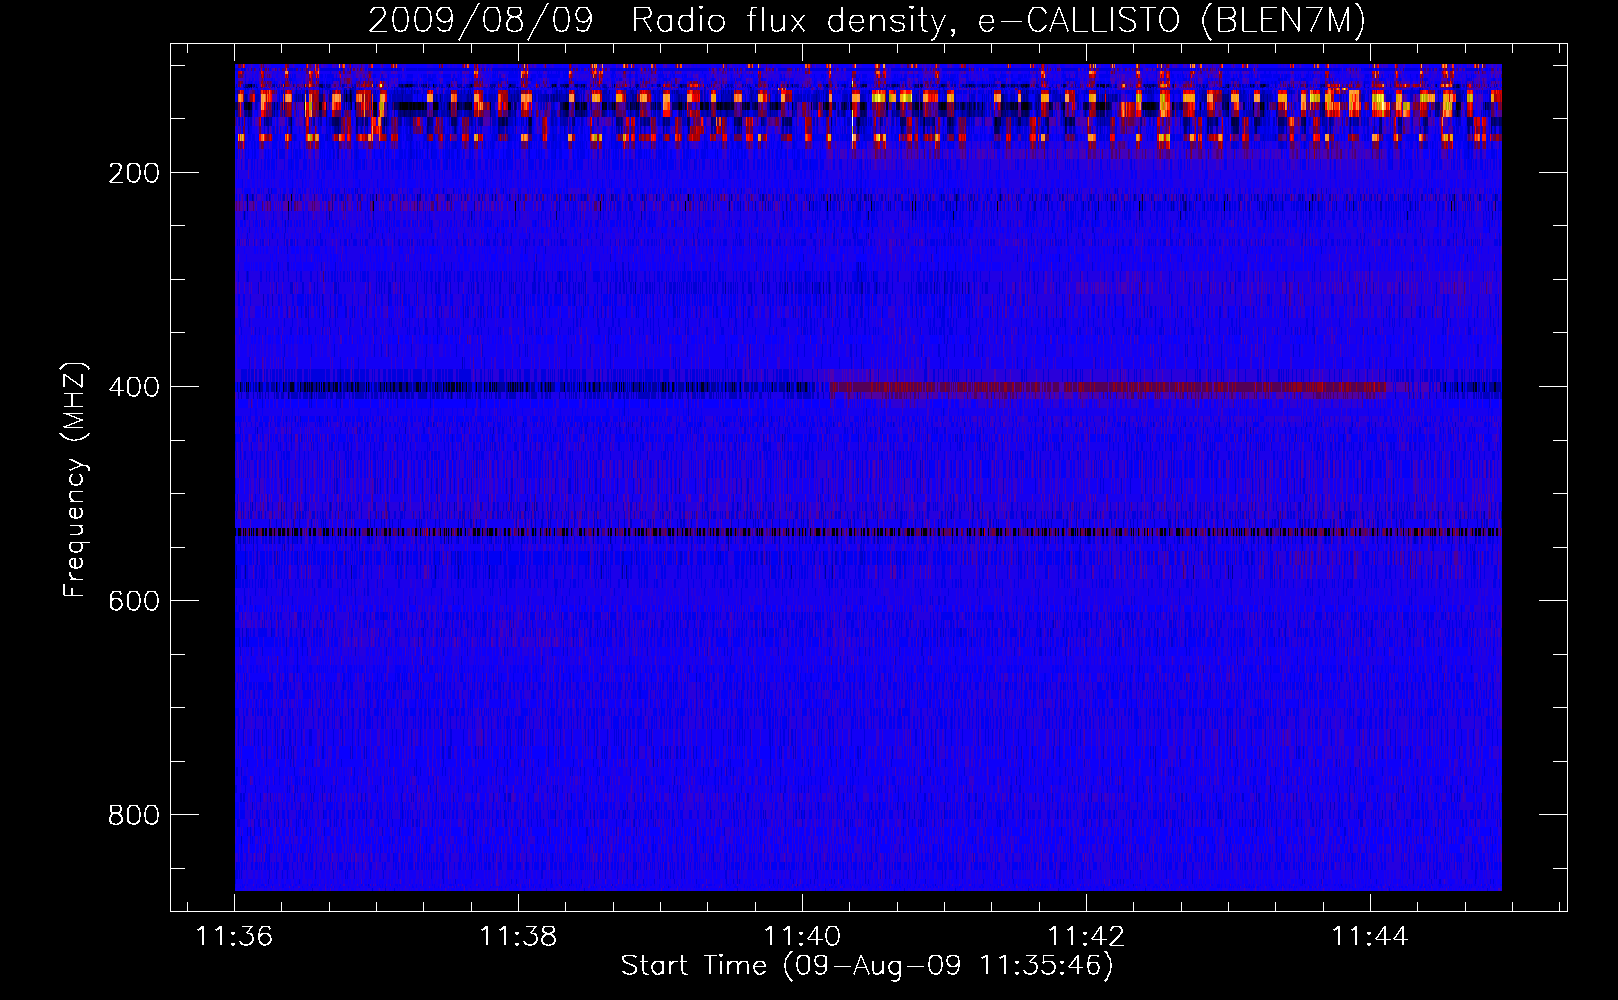Click the 400 frequency tick label
1618x1000 pixels.
click(134, 387)
